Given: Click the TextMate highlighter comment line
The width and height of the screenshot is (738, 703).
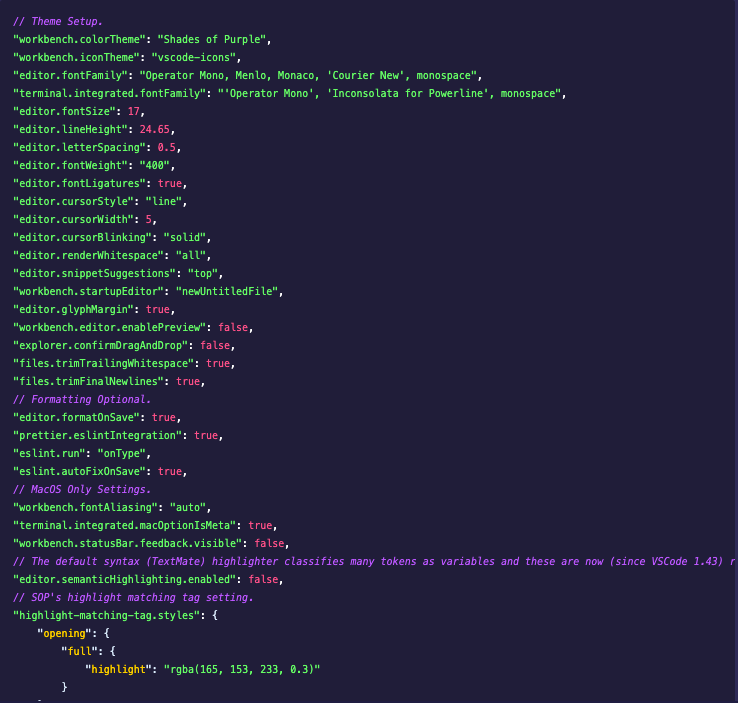Looking at the screenshot, I should pos(375,561).
